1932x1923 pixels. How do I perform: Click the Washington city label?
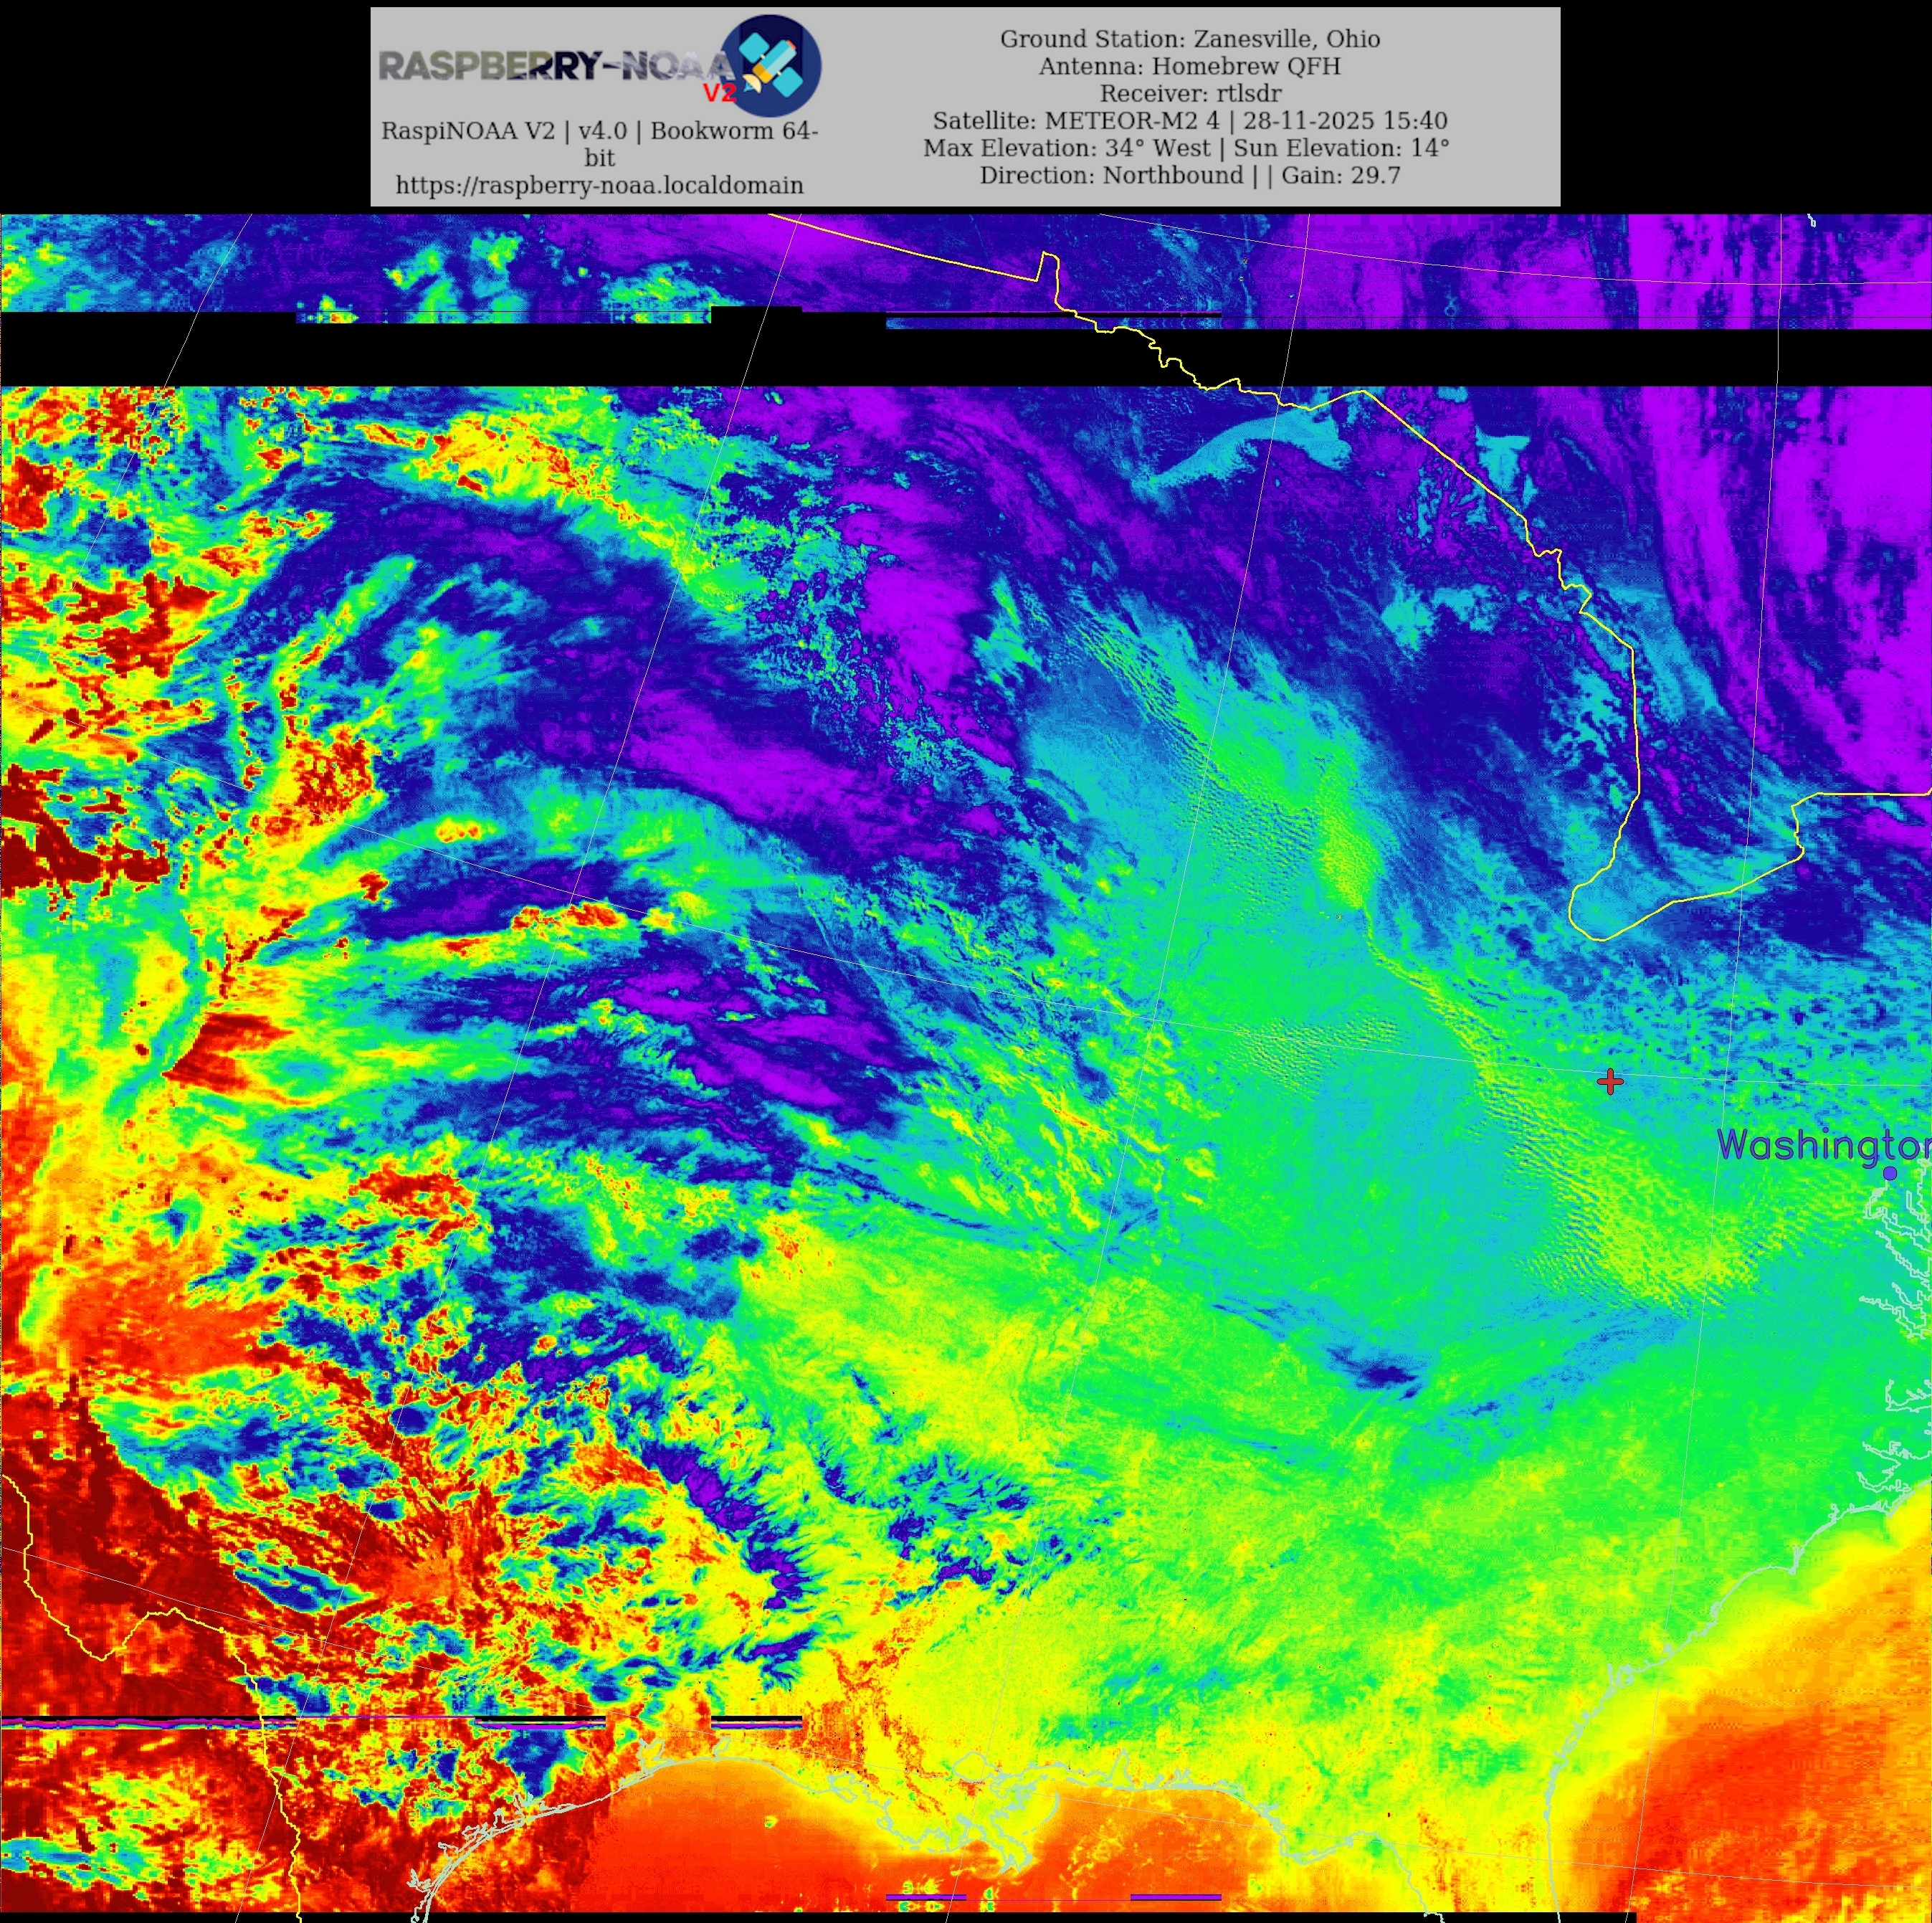coord(1822,1145)
